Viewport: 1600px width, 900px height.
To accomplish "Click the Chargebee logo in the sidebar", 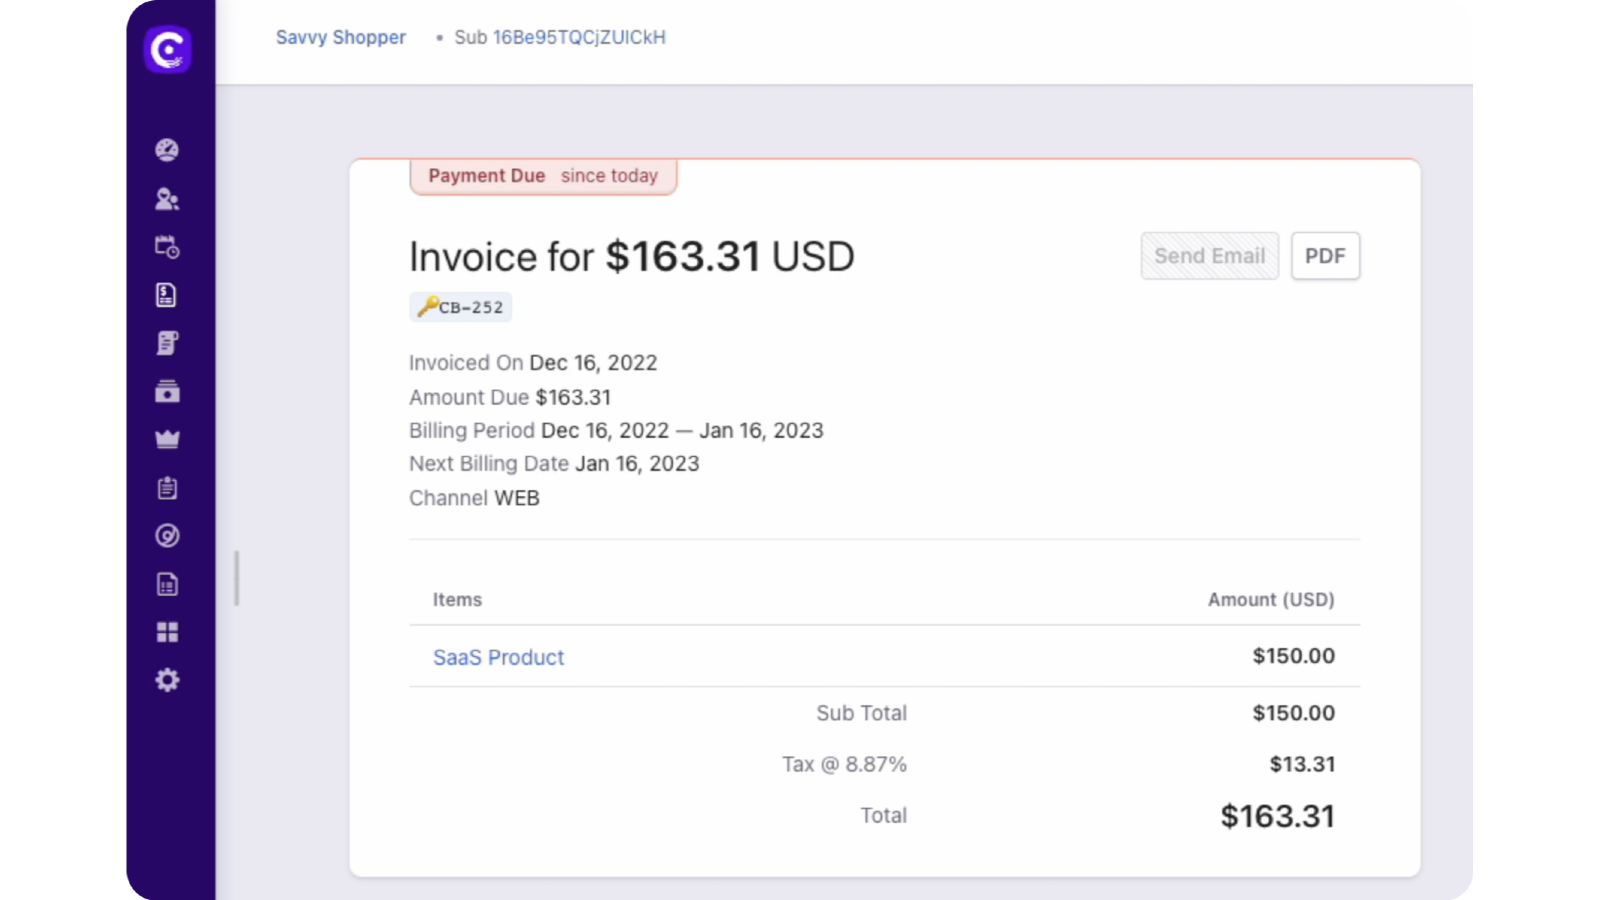I will click(x=168, y=49).
